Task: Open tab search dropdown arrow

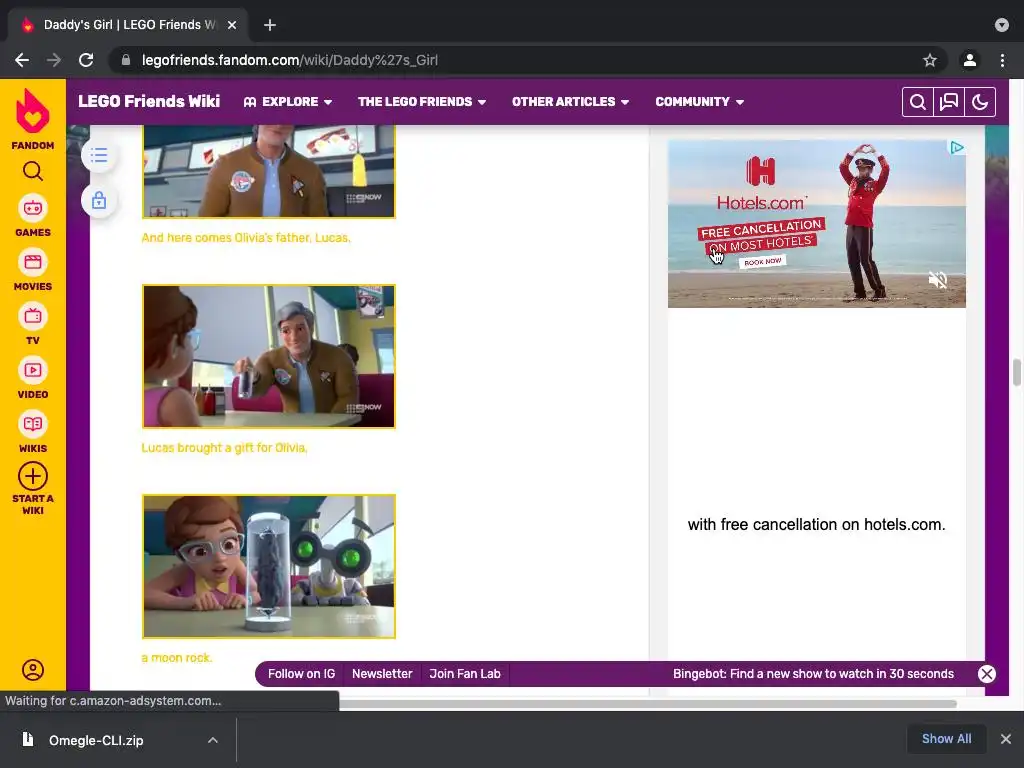Action: tap(1002, 25)
